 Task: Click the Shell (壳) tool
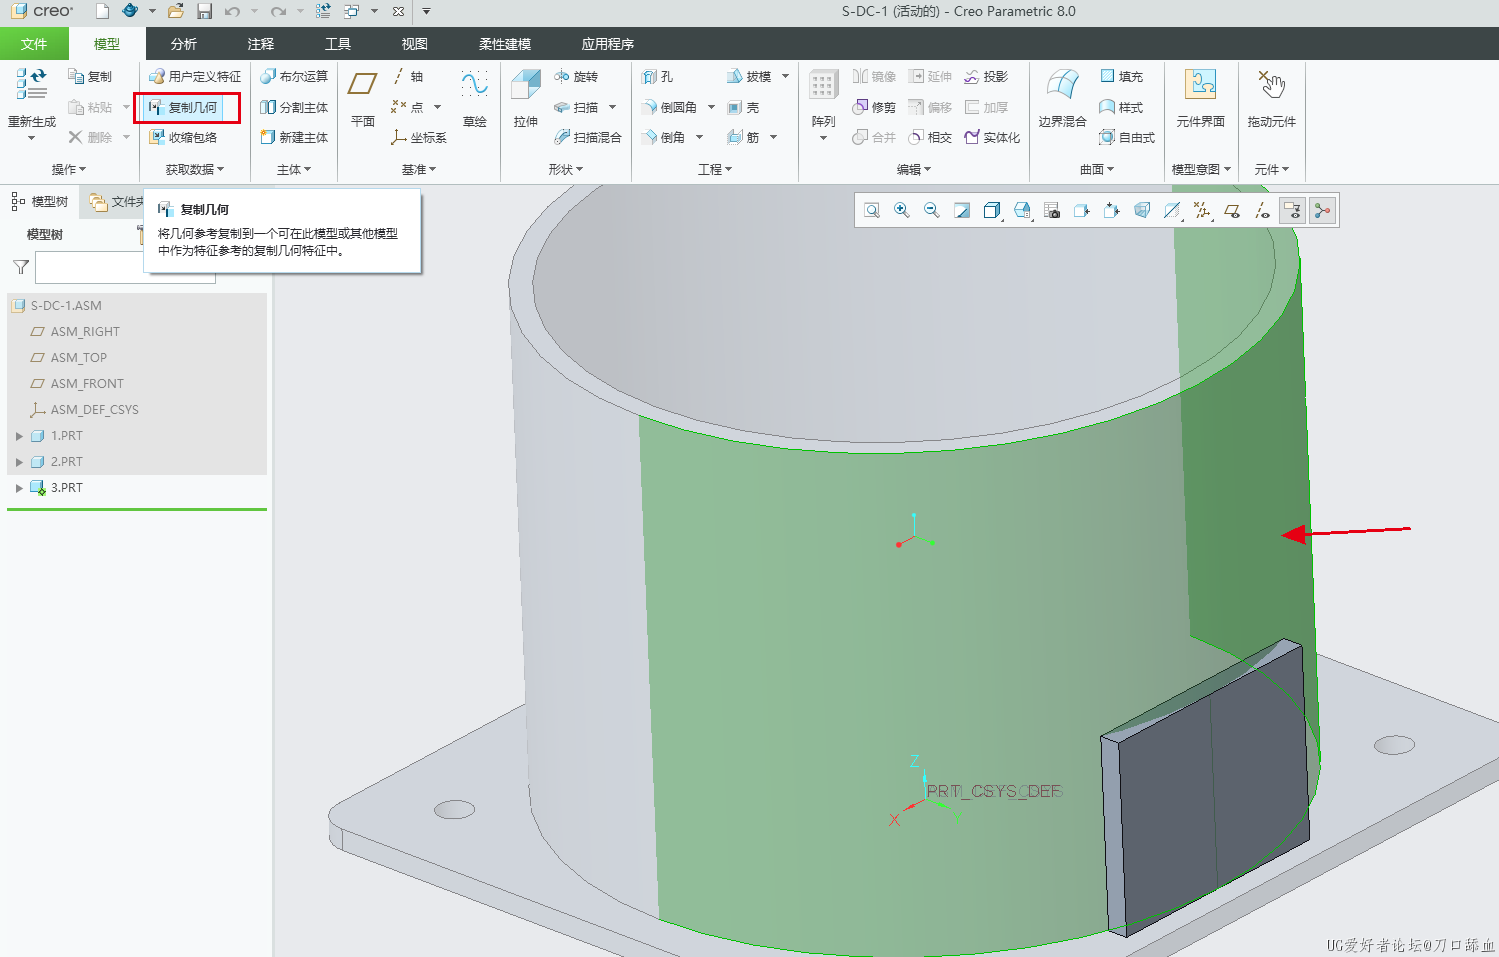[x=743, y=107]
